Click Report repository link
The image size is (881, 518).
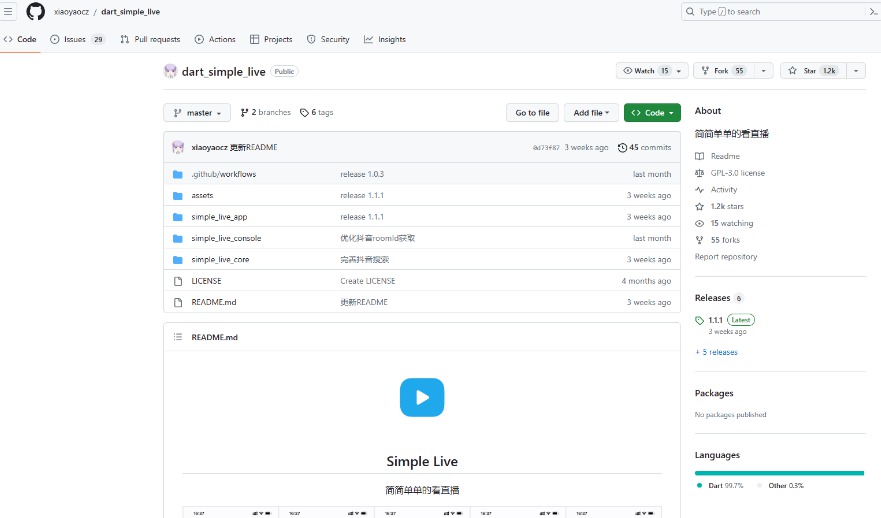tap(726, 257)
